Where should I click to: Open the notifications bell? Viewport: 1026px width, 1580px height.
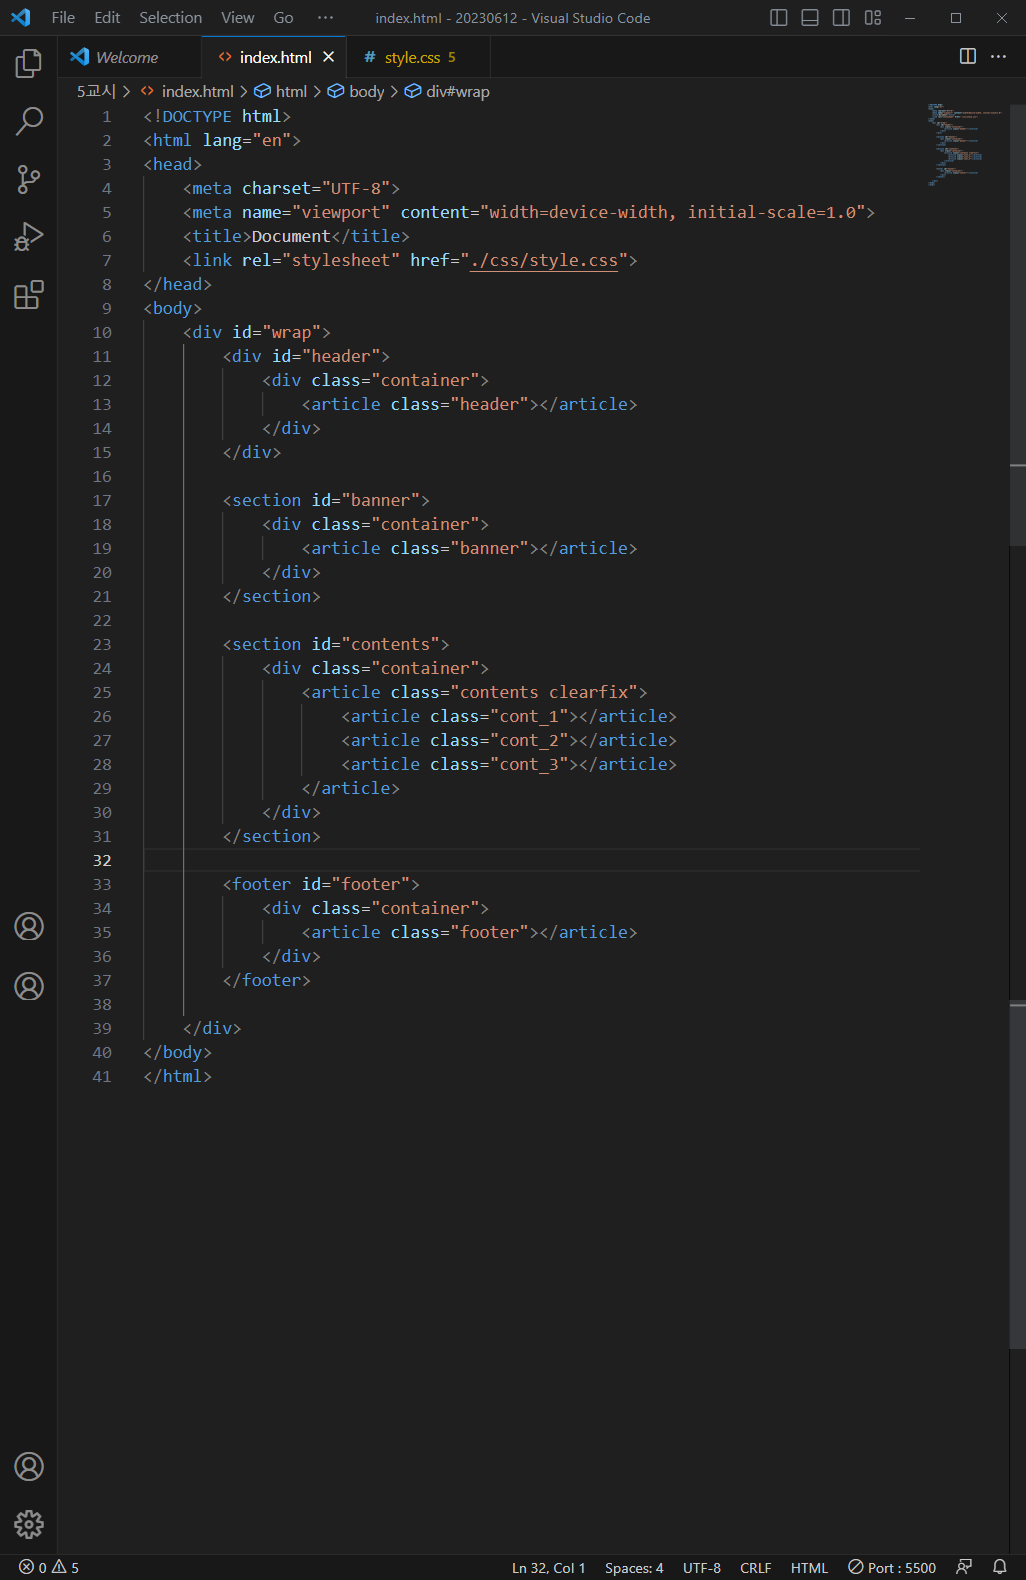(999, 1567)
